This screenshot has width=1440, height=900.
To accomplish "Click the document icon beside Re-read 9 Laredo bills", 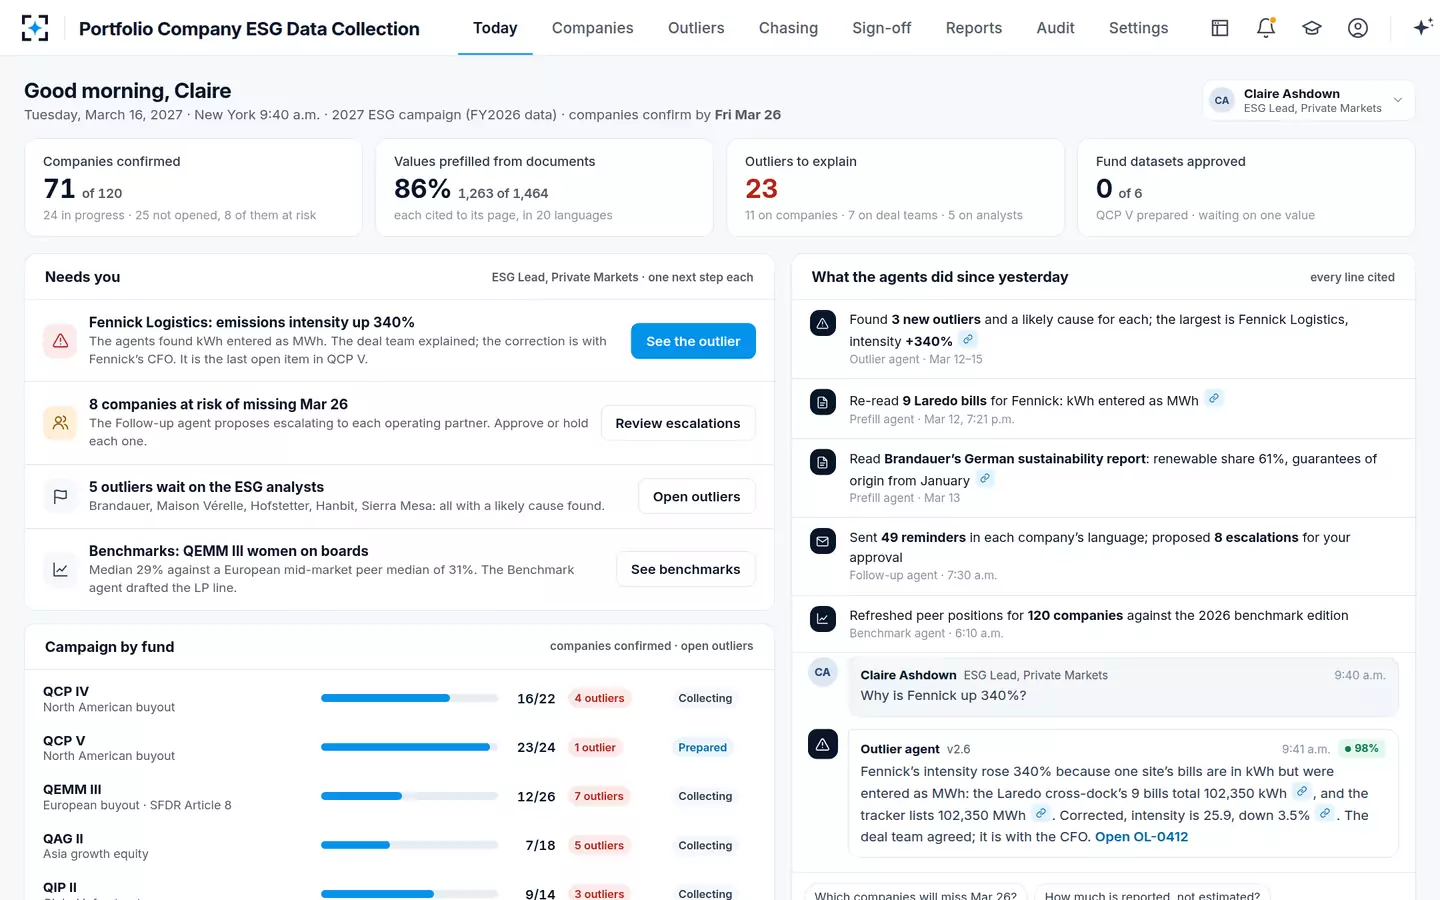I will coord(822,402).
